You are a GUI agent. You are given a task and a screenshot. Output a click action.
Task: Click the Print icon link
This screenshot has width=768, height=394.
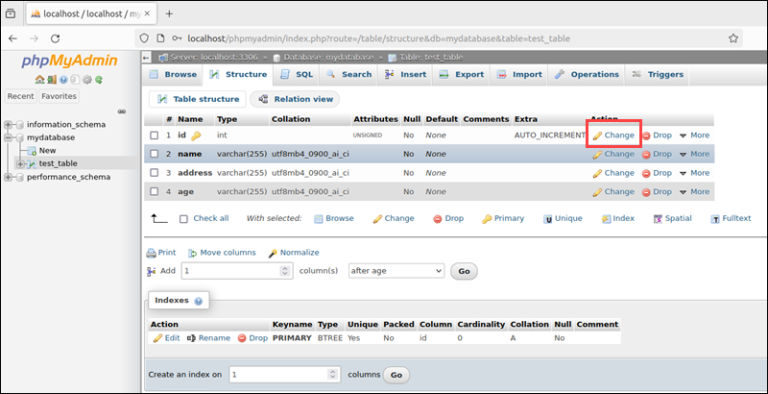point(161,253)
